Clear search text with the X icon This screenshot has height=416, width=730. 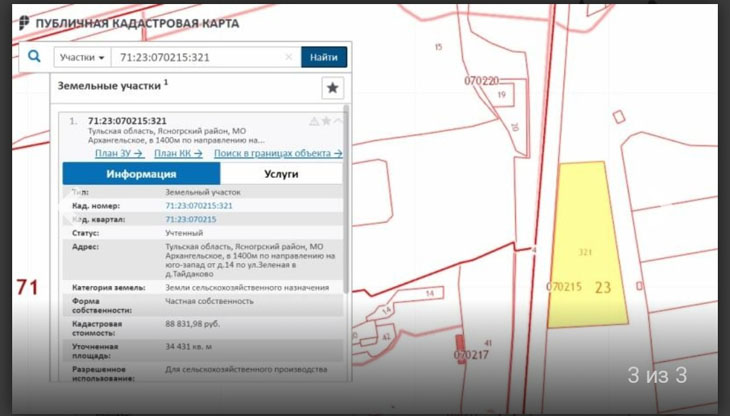[x=289, y=57]
